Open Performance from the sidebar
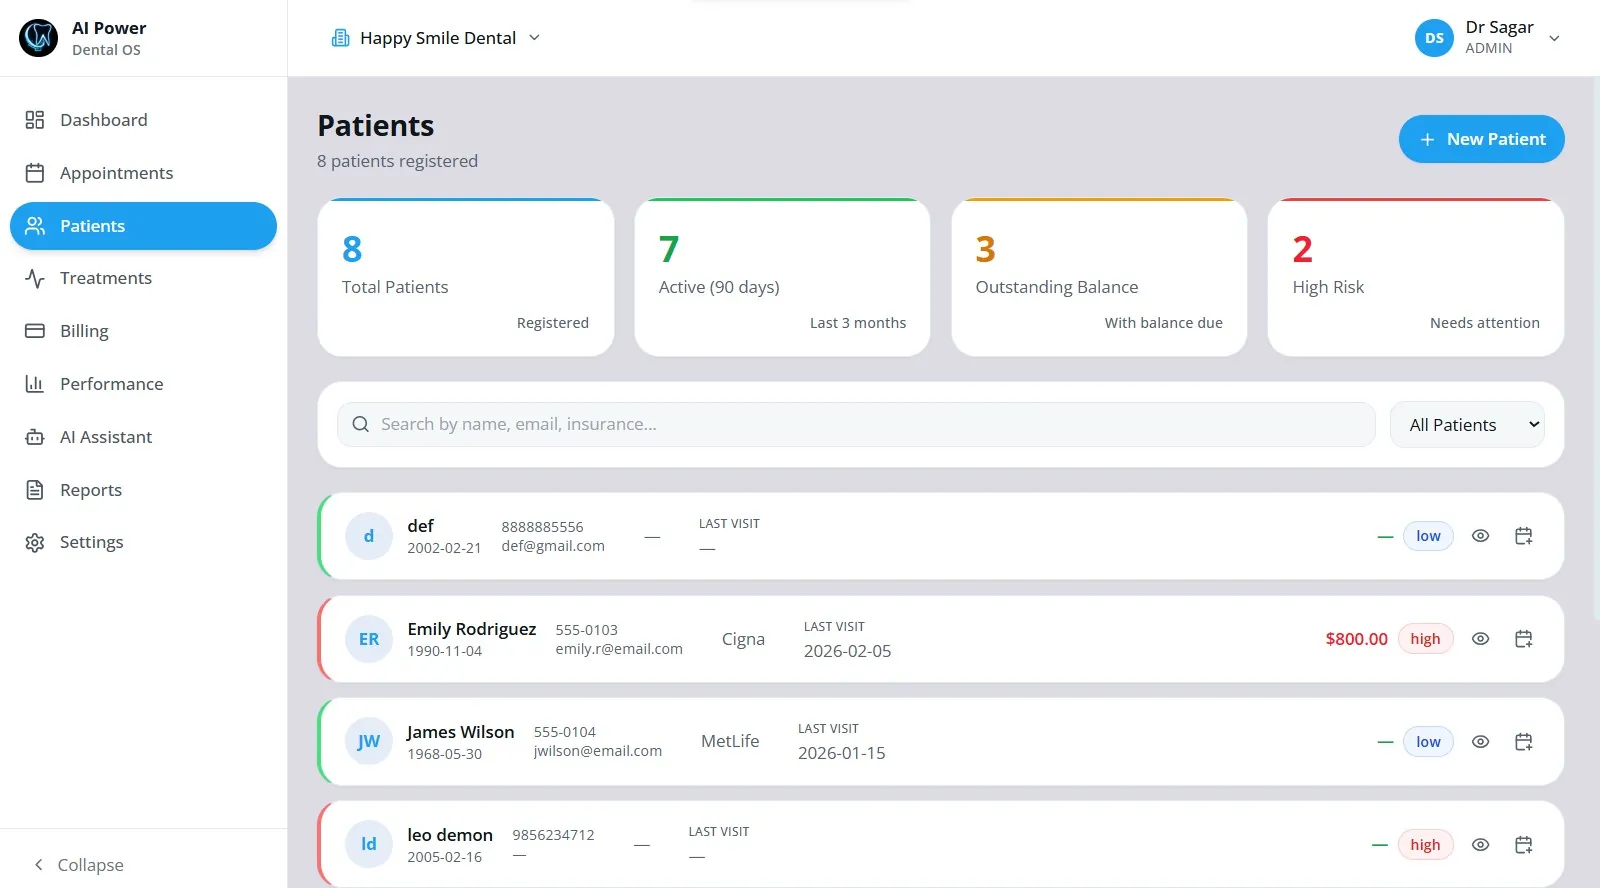1600x888 pixels. 143,384
